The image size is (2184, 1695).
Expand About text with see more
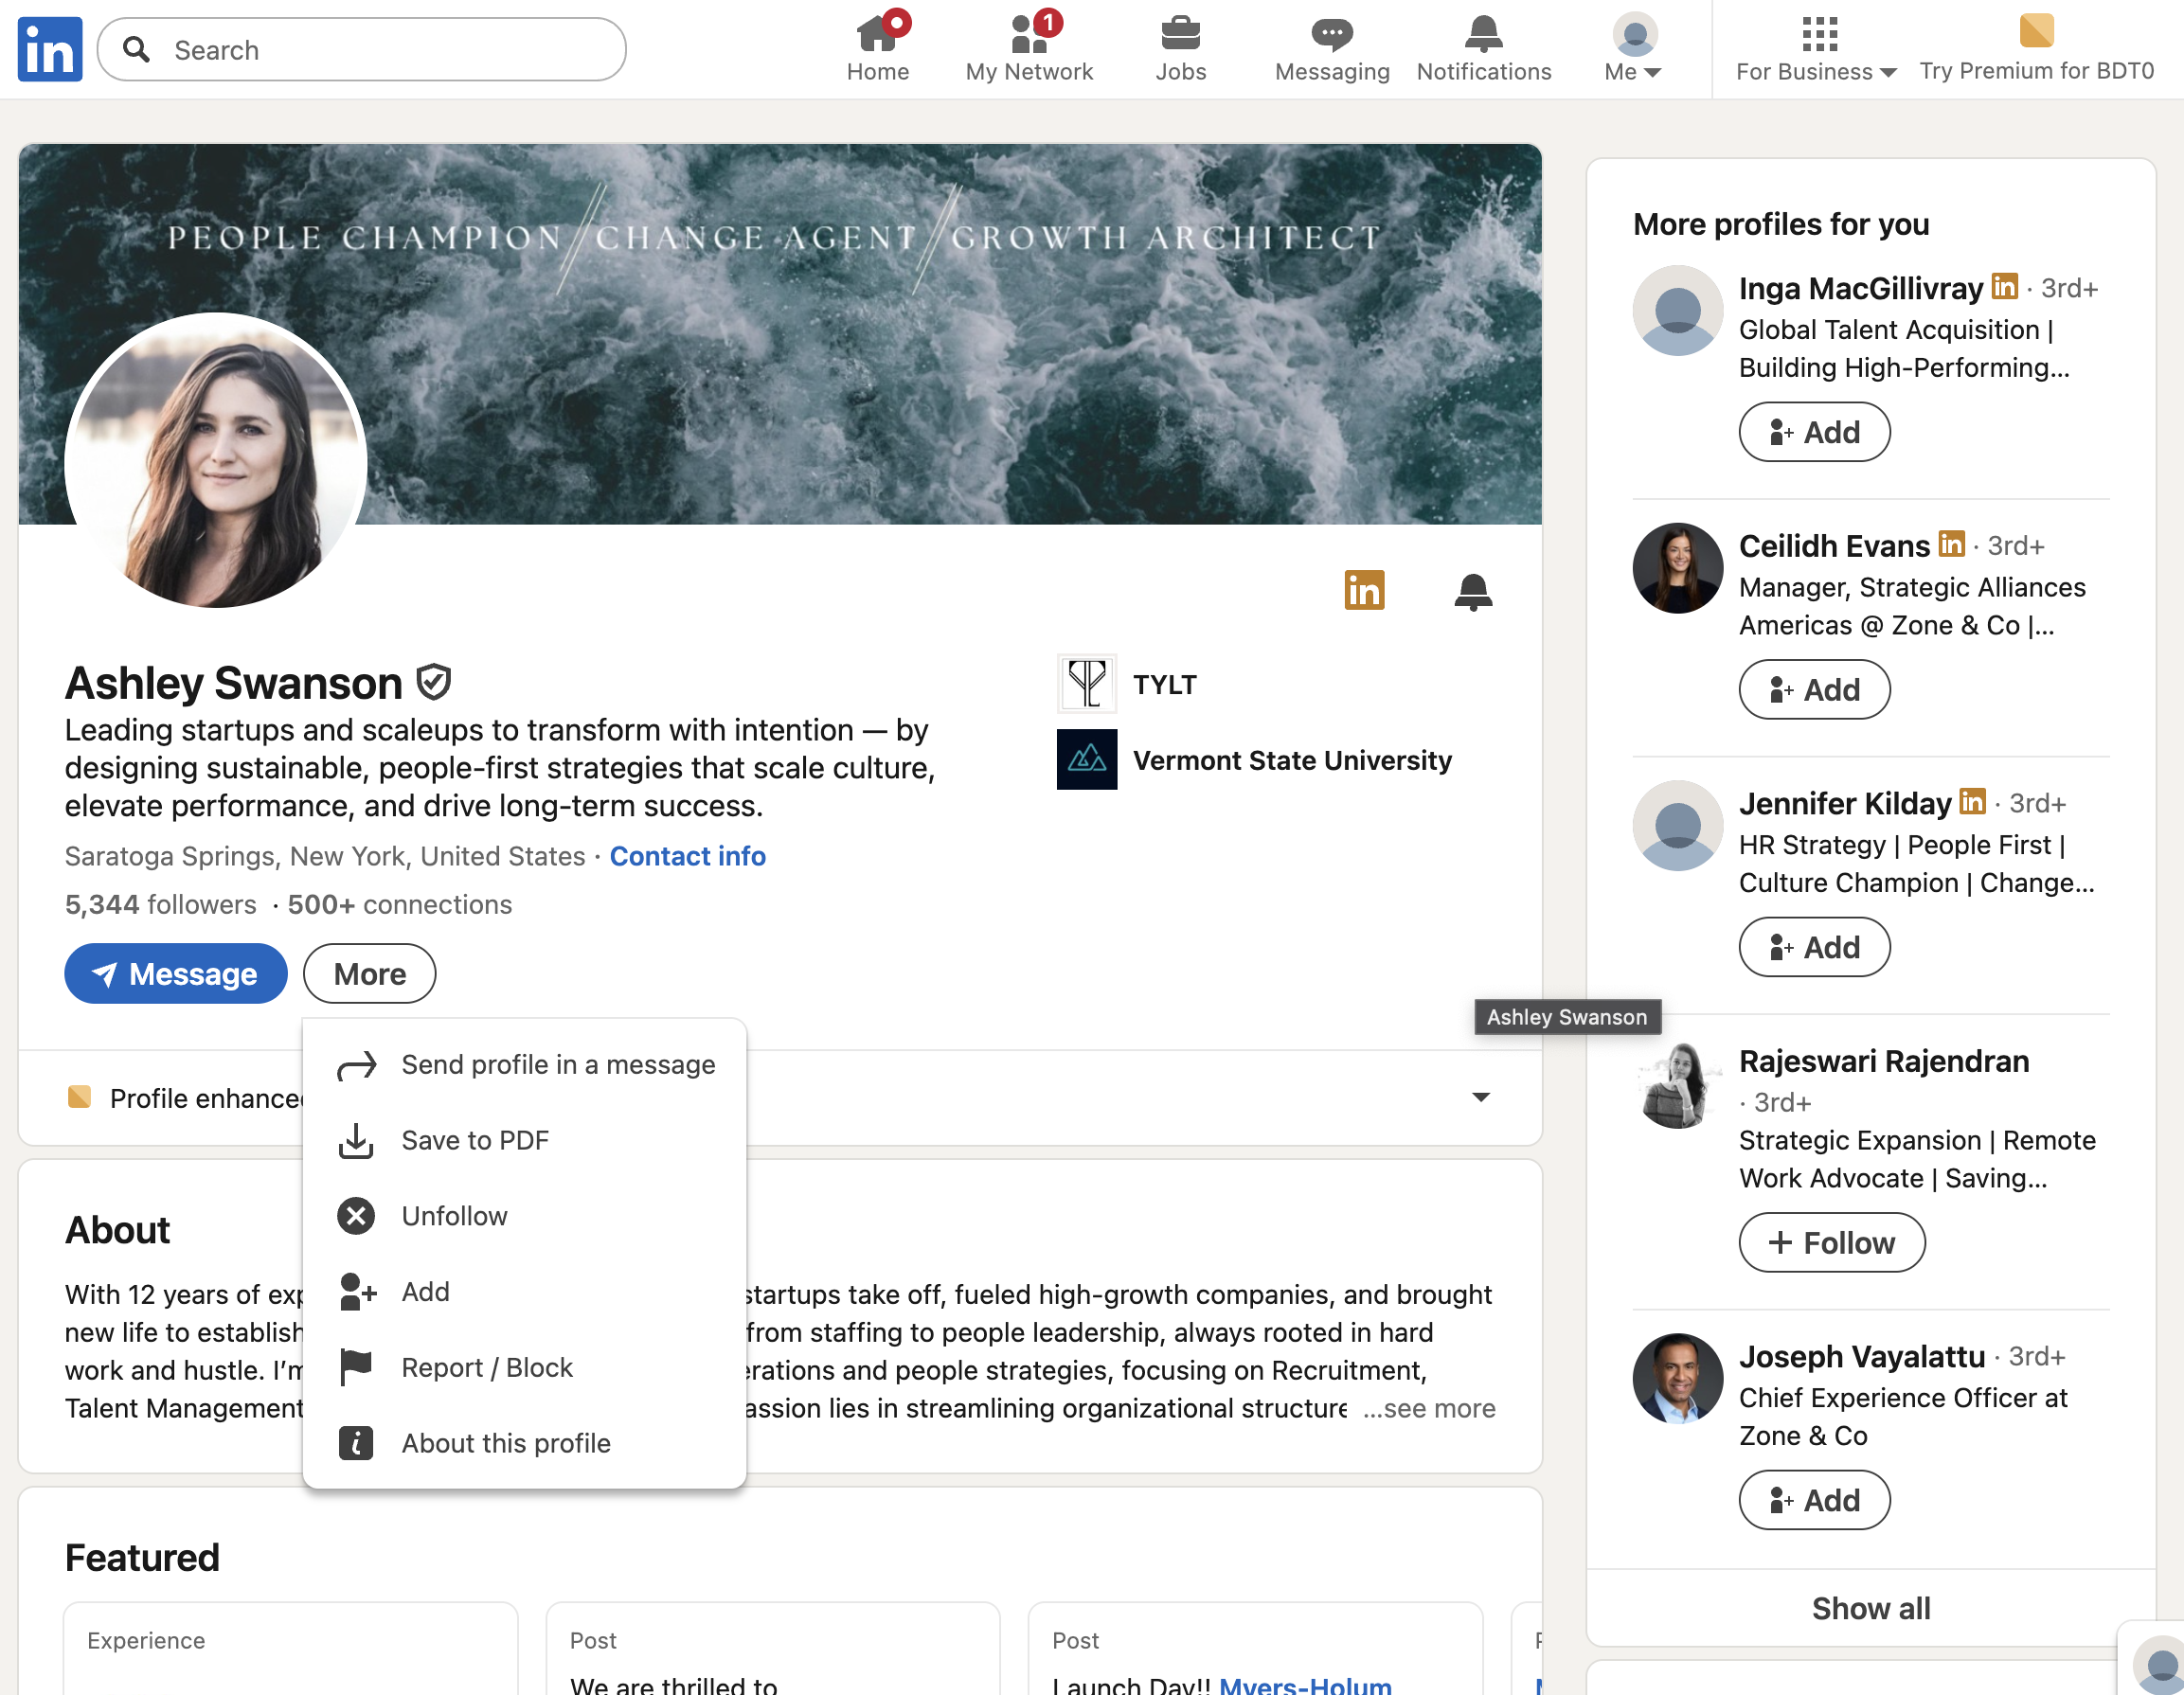tap(1429, 1408)
